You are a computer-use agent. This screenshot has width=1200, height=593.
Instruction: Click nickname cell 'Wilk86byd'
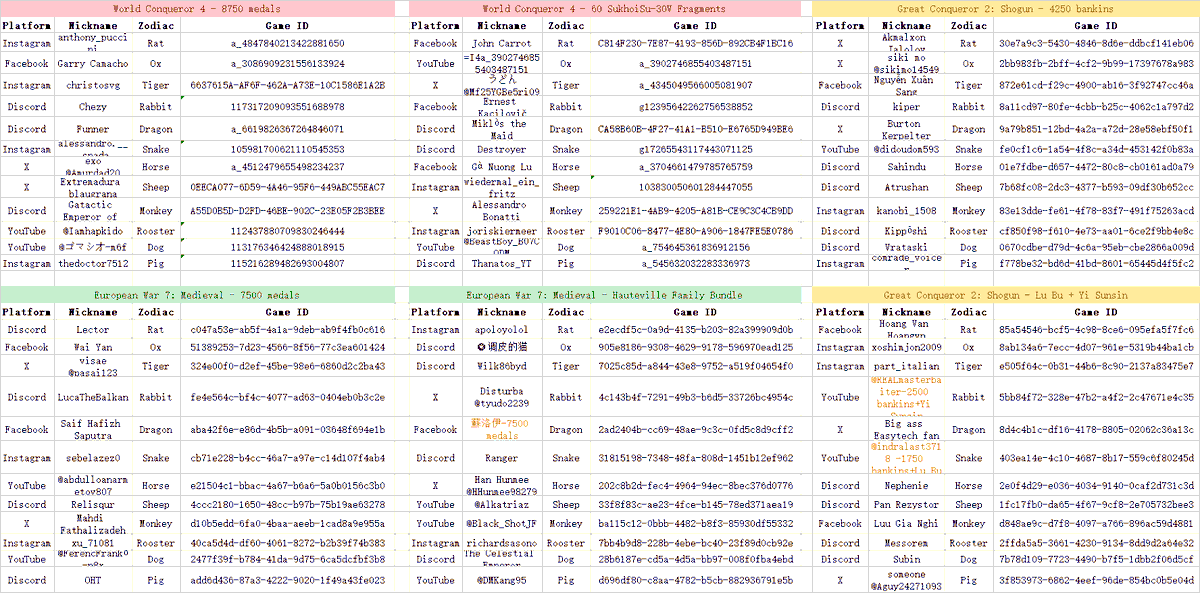[502, 366]
